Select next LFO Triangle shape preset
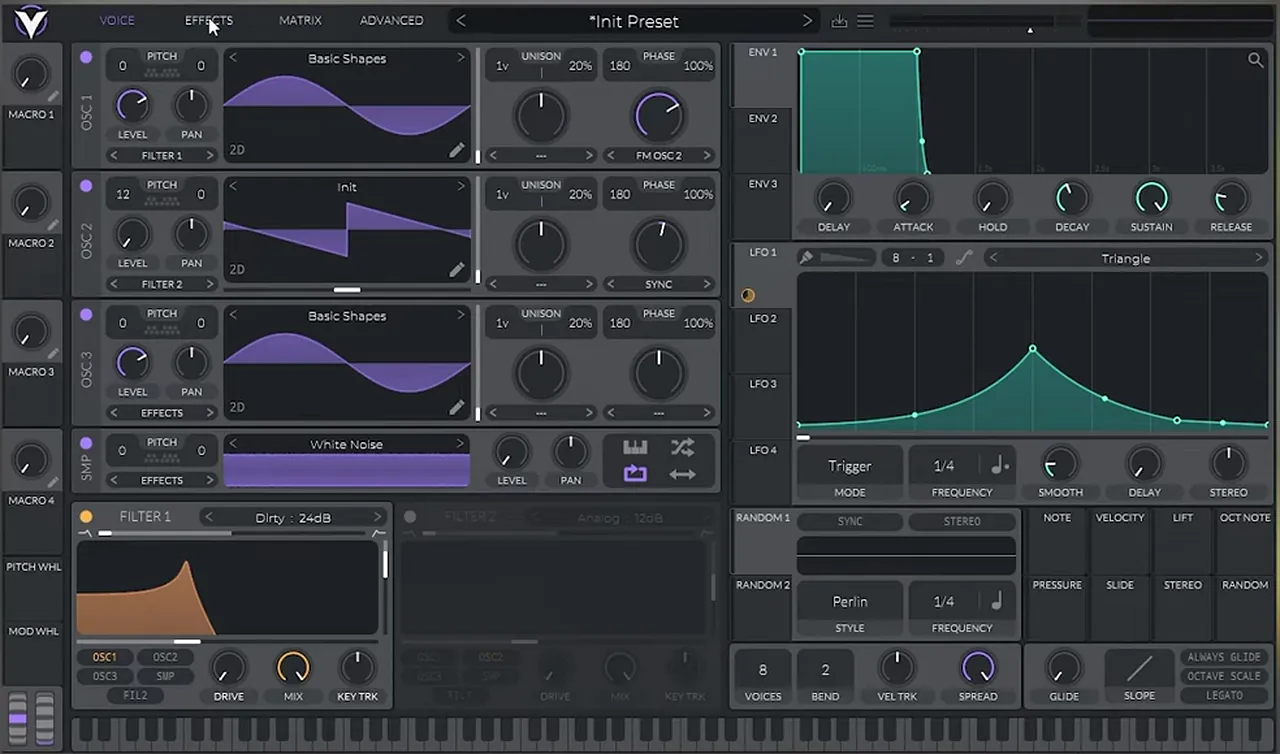Viewport: 1280px width, 754px height. (1259, 258)
